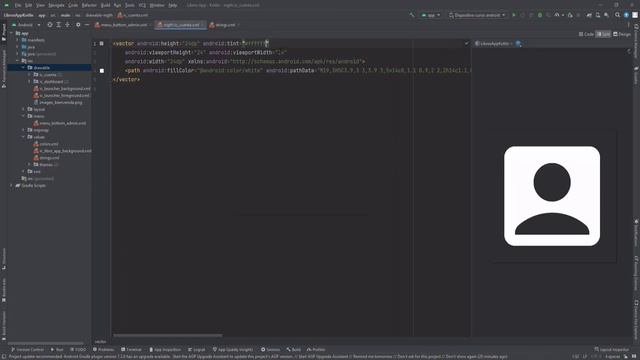The width and height of the screenshot is (640, 360).
Task: Open the Terminal tool window
Action: 131,350
